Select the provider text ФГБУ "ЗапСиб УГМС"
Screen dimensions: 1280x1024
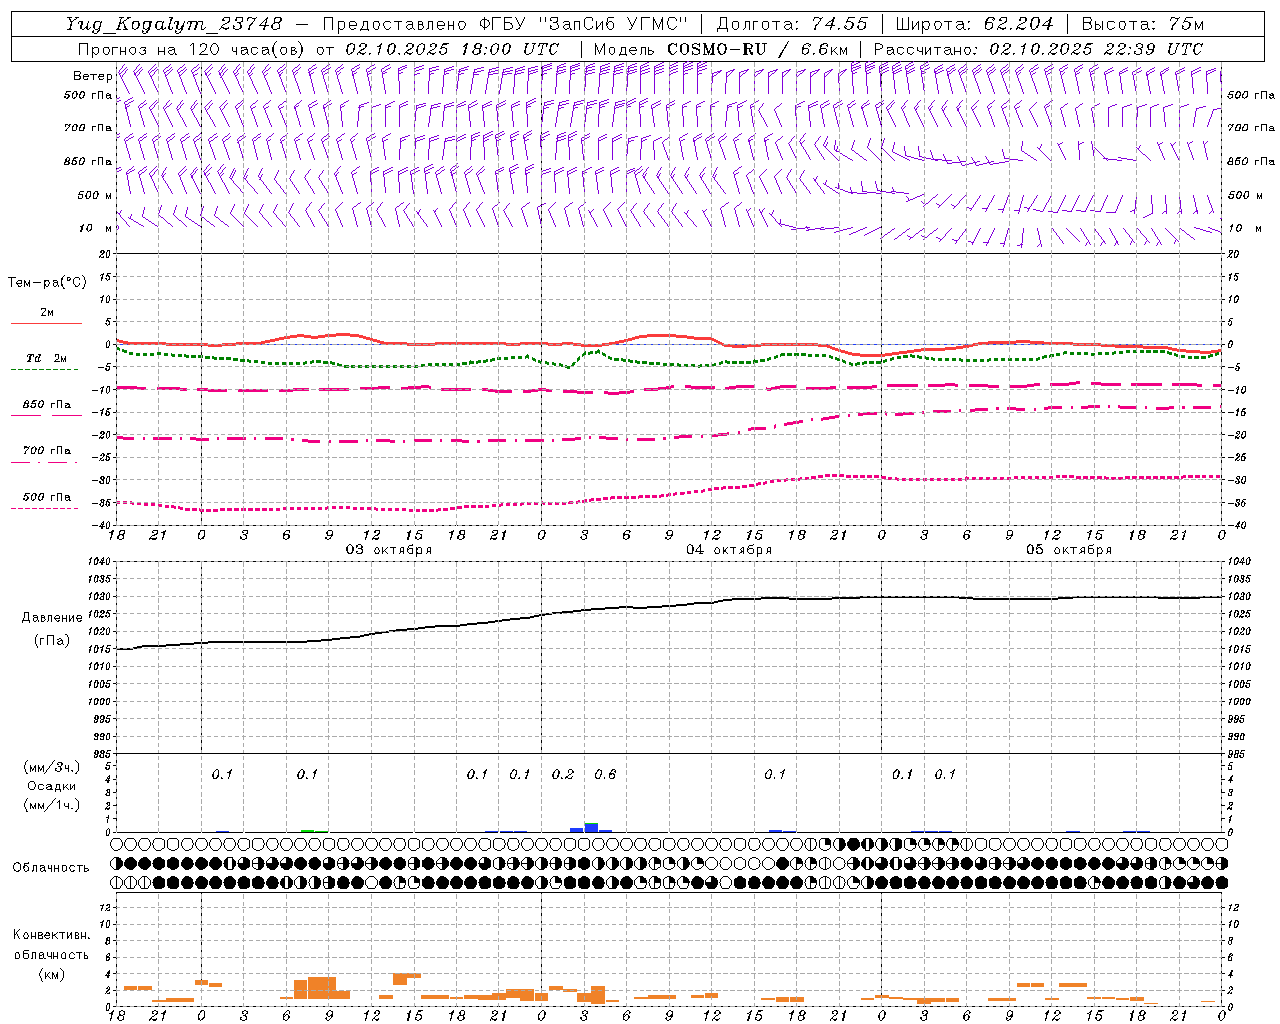pyautogui.click(x=583, y=24)
